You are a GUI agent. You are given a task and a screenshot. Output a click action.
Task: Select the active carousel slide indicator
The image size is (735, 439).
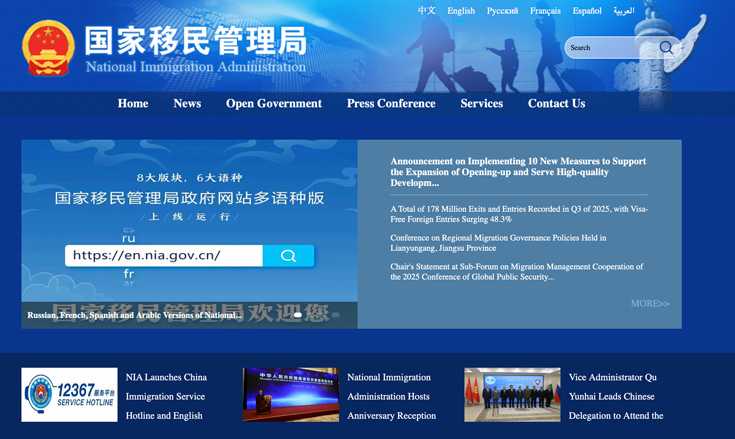coord(298,315)
